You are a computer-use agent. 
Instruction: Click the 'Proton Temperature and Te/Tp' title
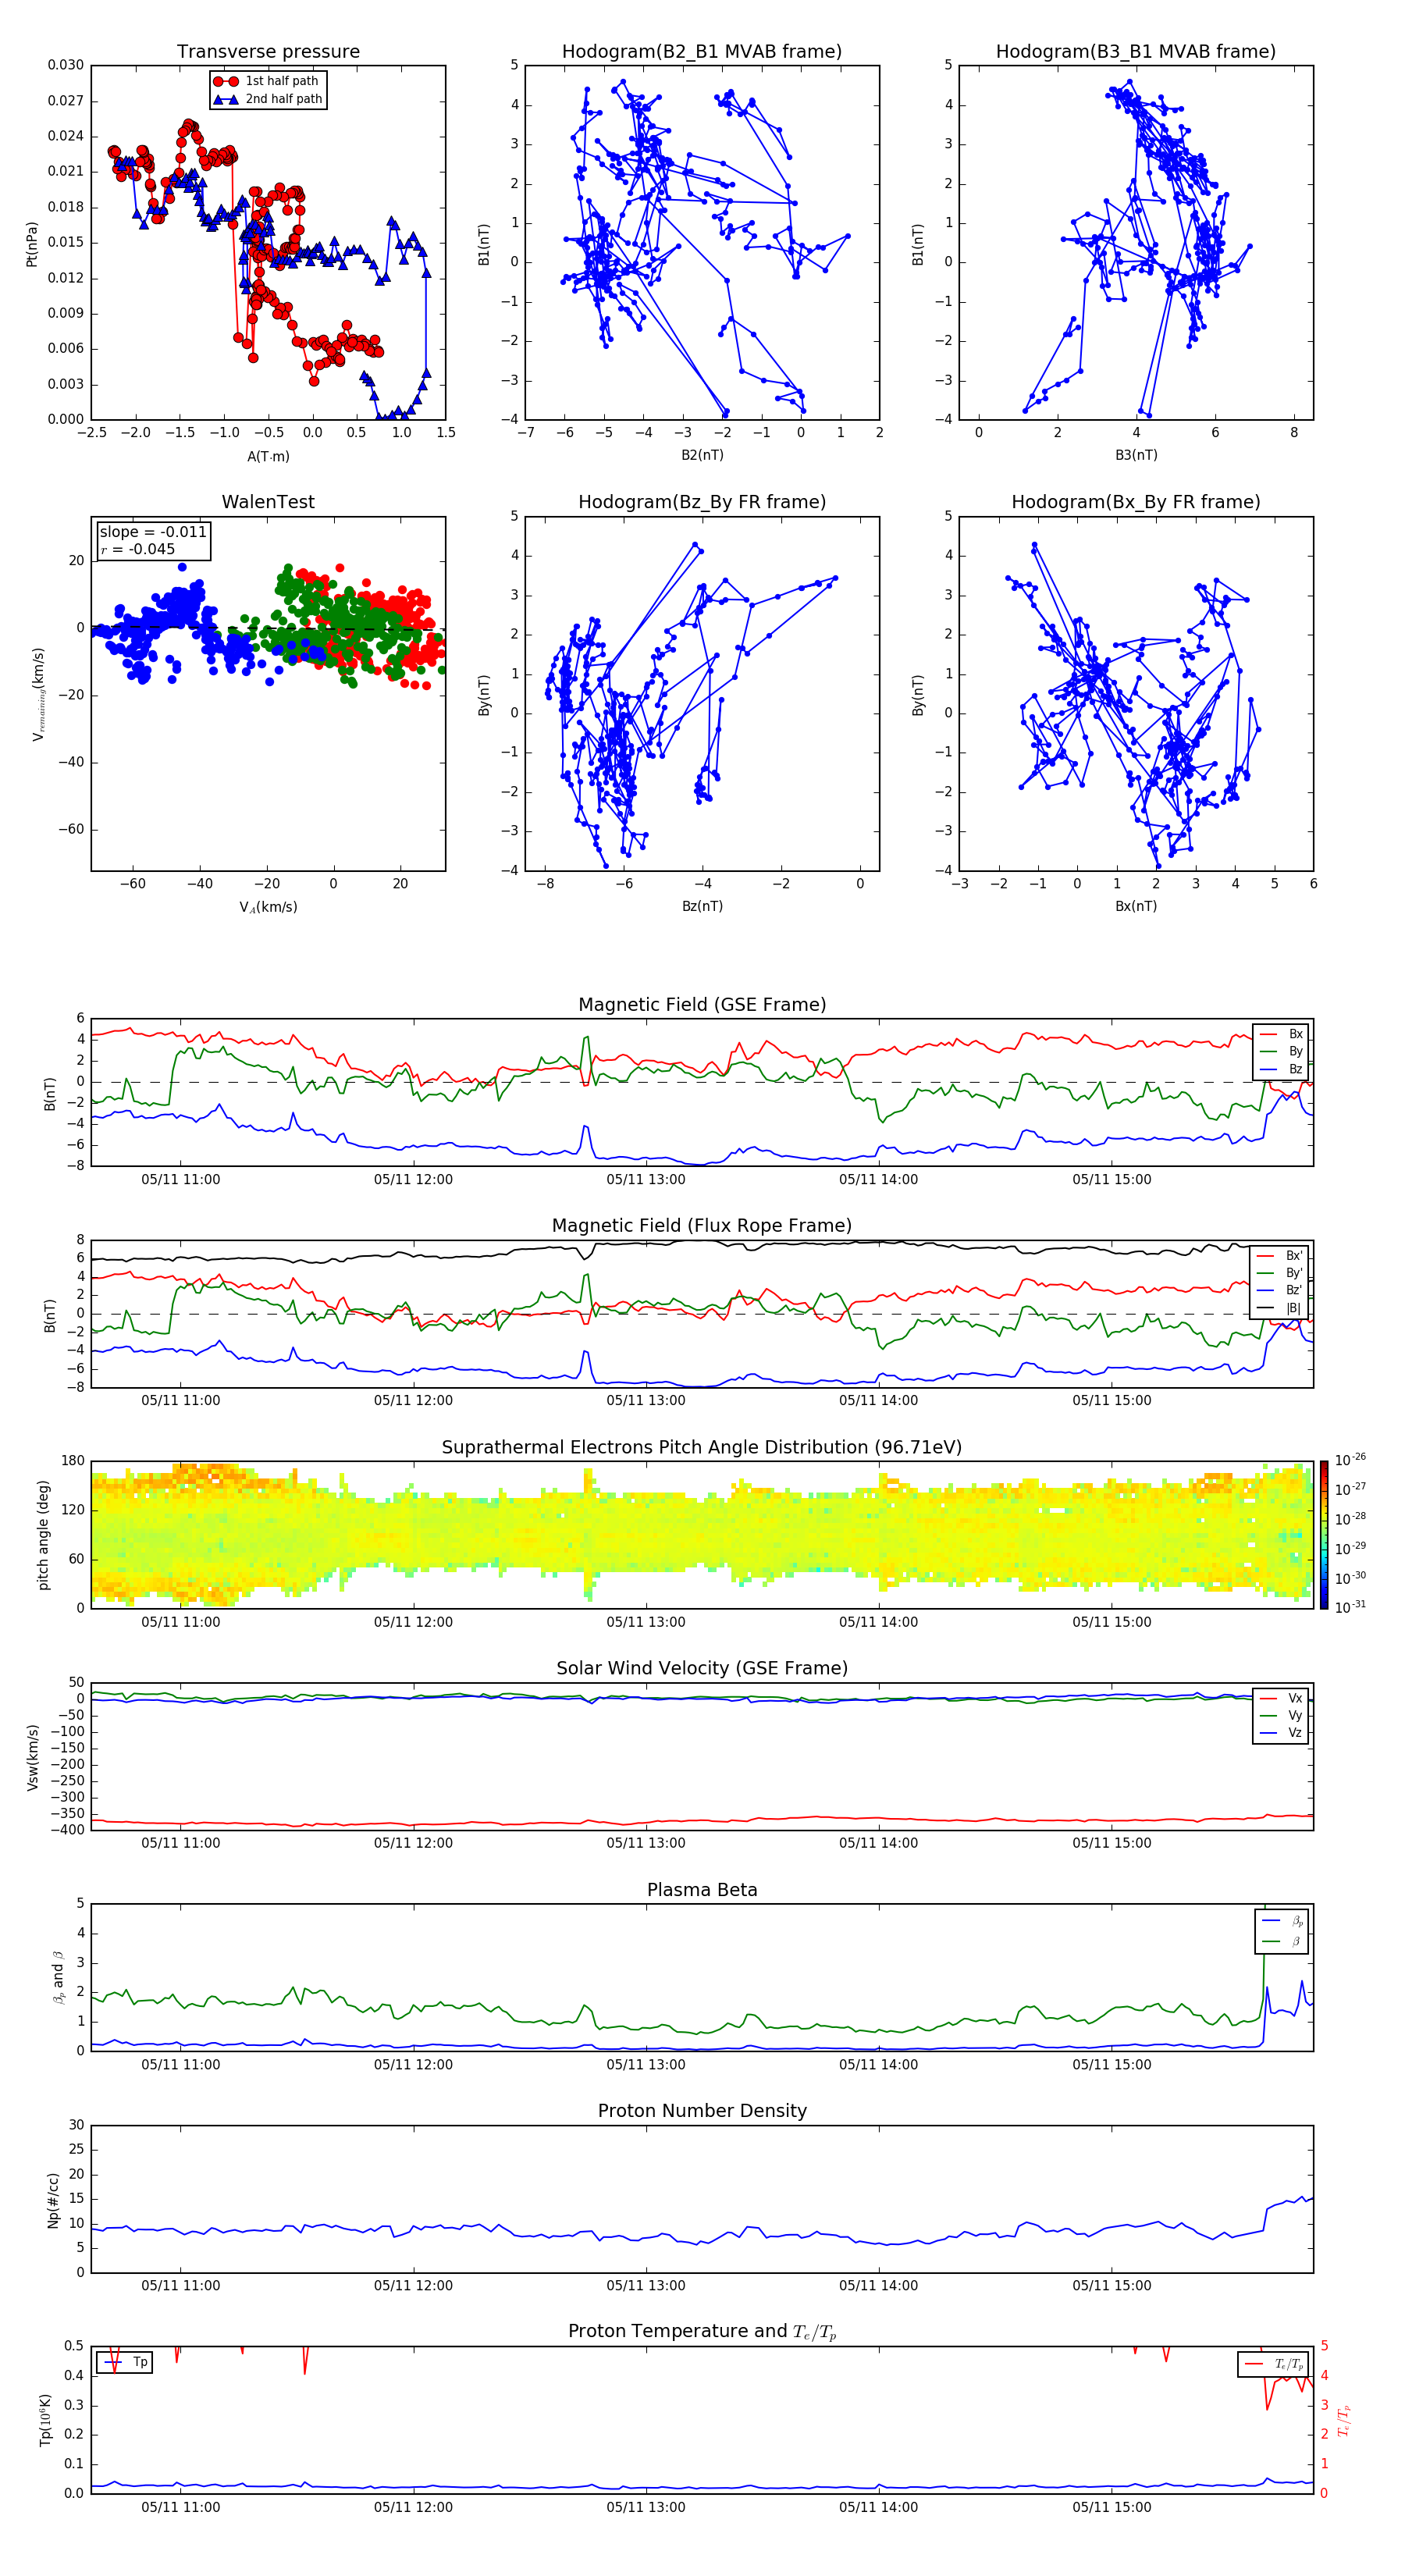(702, 2332)
